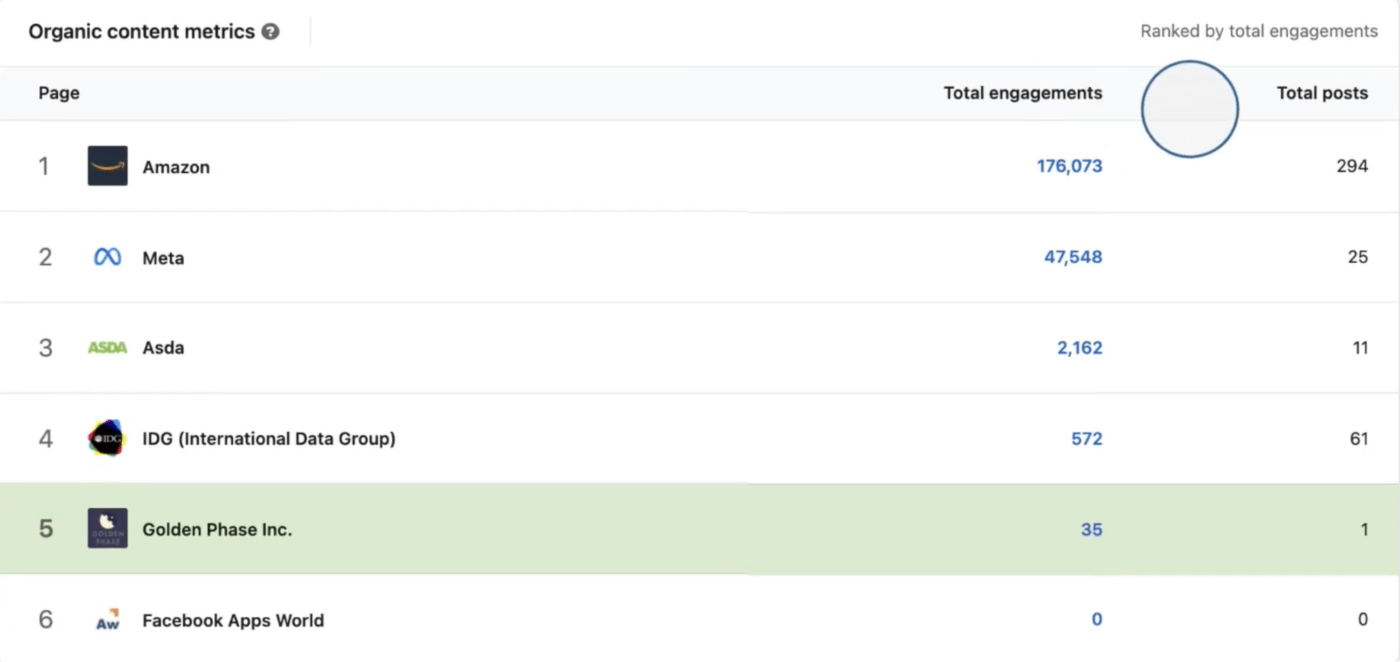Click the Amazon page logo icon
The width and height of the screenshot is (1400, 662).
(107, 166)
